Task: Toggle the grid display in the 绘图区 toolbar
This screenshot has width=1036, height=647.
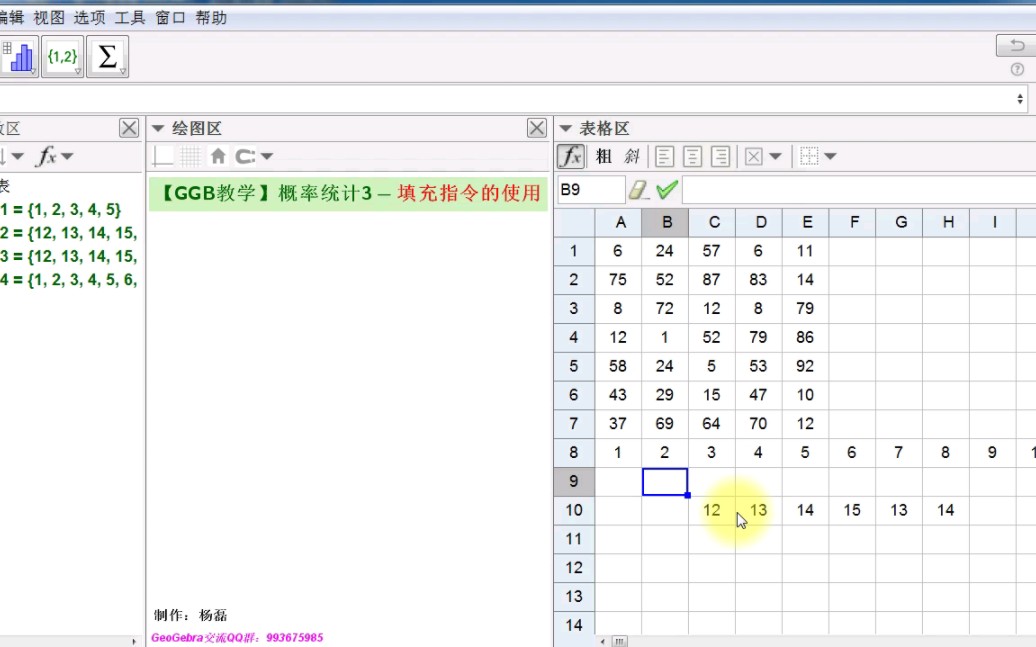Action: click(190, 157)
